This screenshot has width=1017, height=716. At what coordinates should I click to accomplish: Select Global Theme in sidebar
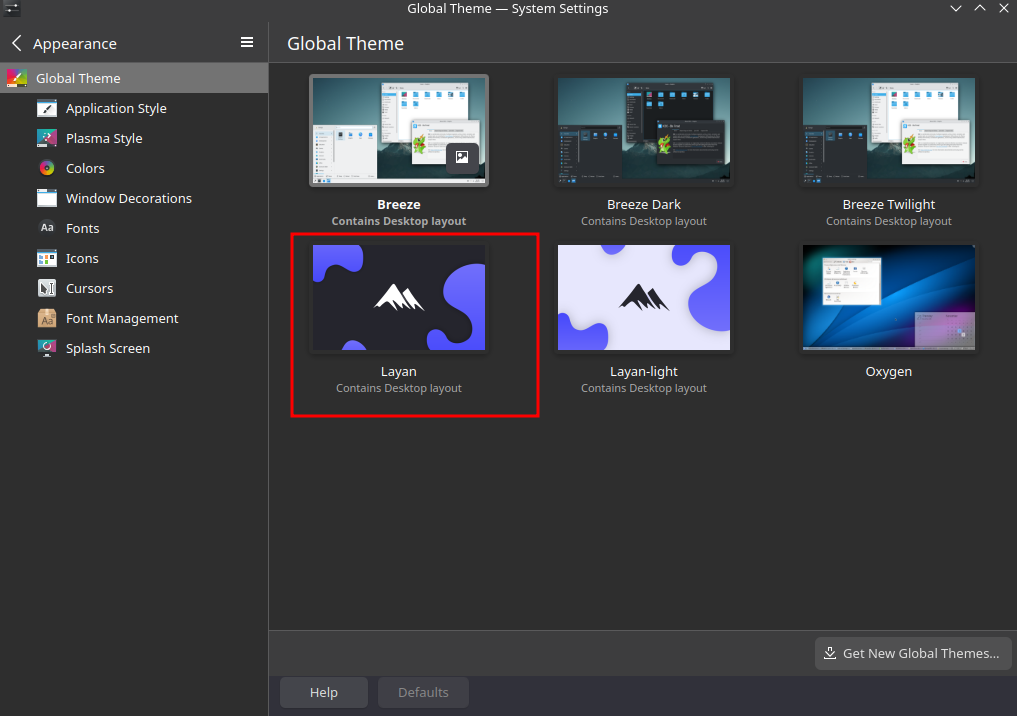134,78
